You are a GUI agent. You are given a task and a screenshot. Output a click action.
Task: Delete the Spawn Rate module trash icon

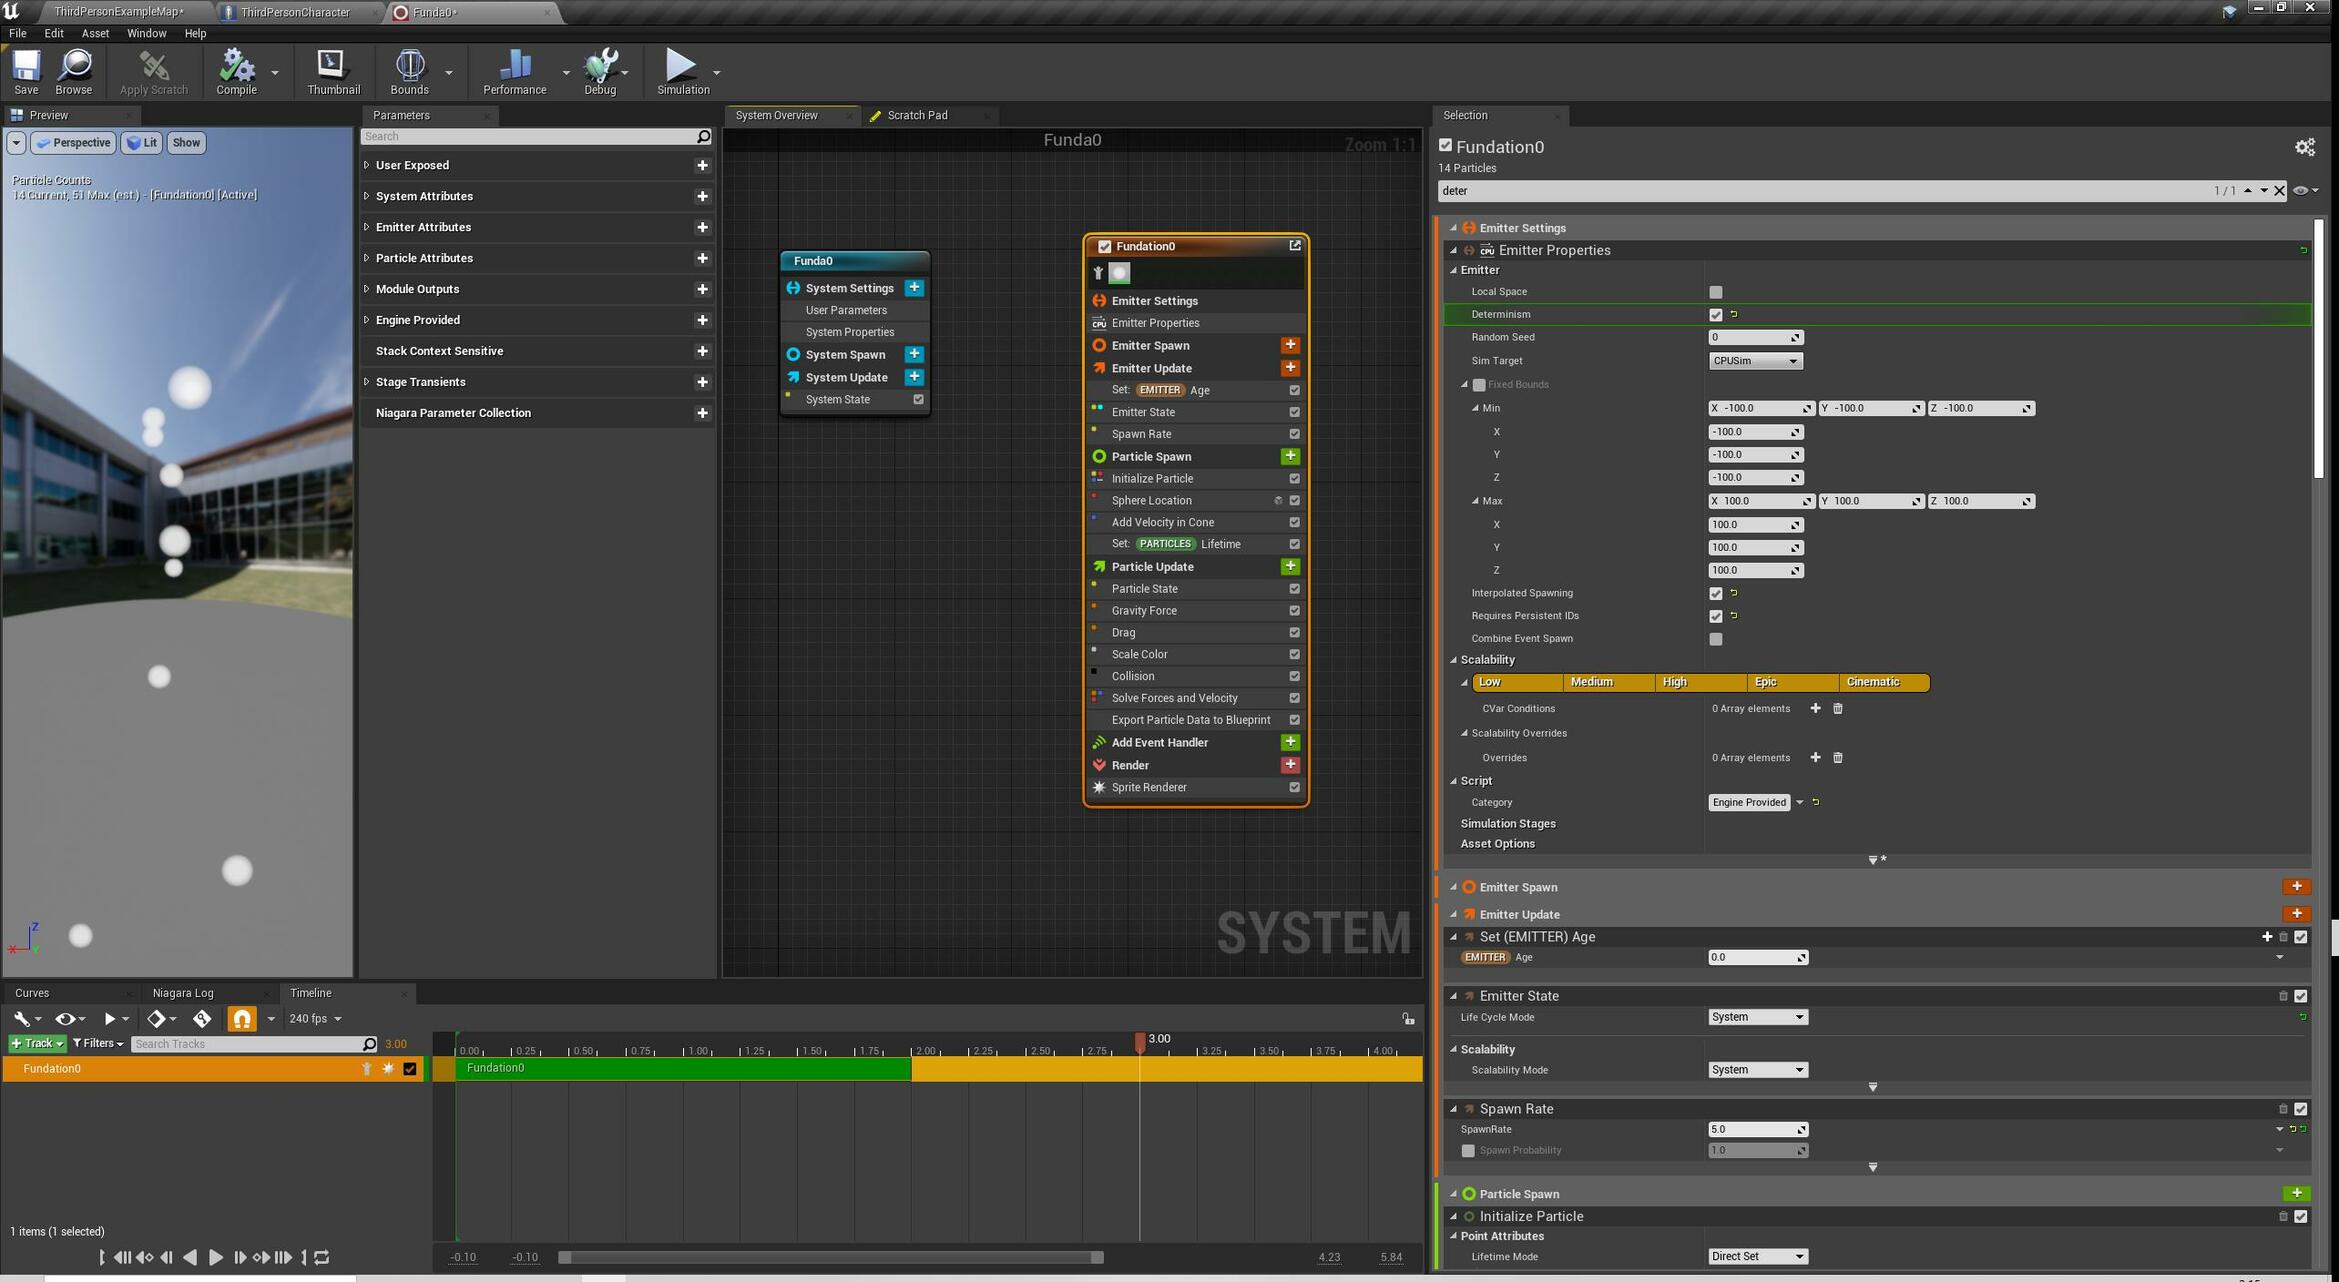(x=2283, y=1109)
